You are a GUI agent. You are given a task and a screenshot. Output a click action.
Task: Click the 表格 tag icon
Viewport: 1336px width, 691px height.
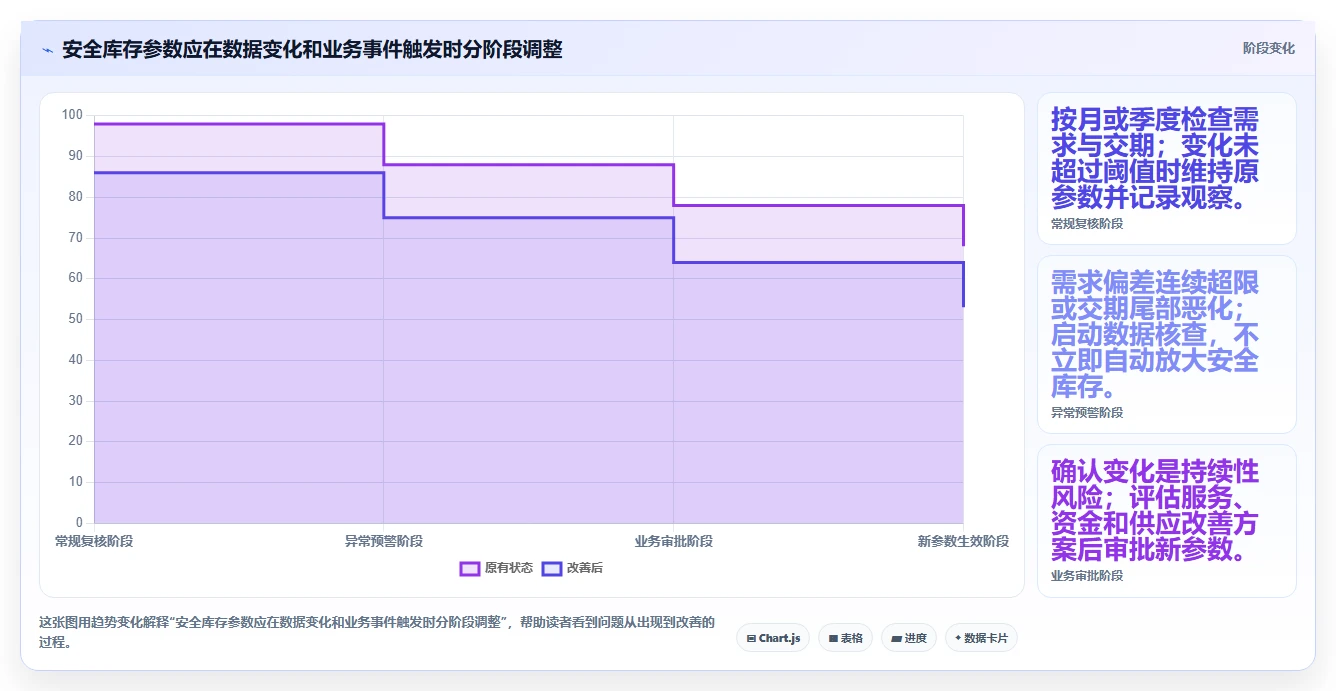coord(833,638)
